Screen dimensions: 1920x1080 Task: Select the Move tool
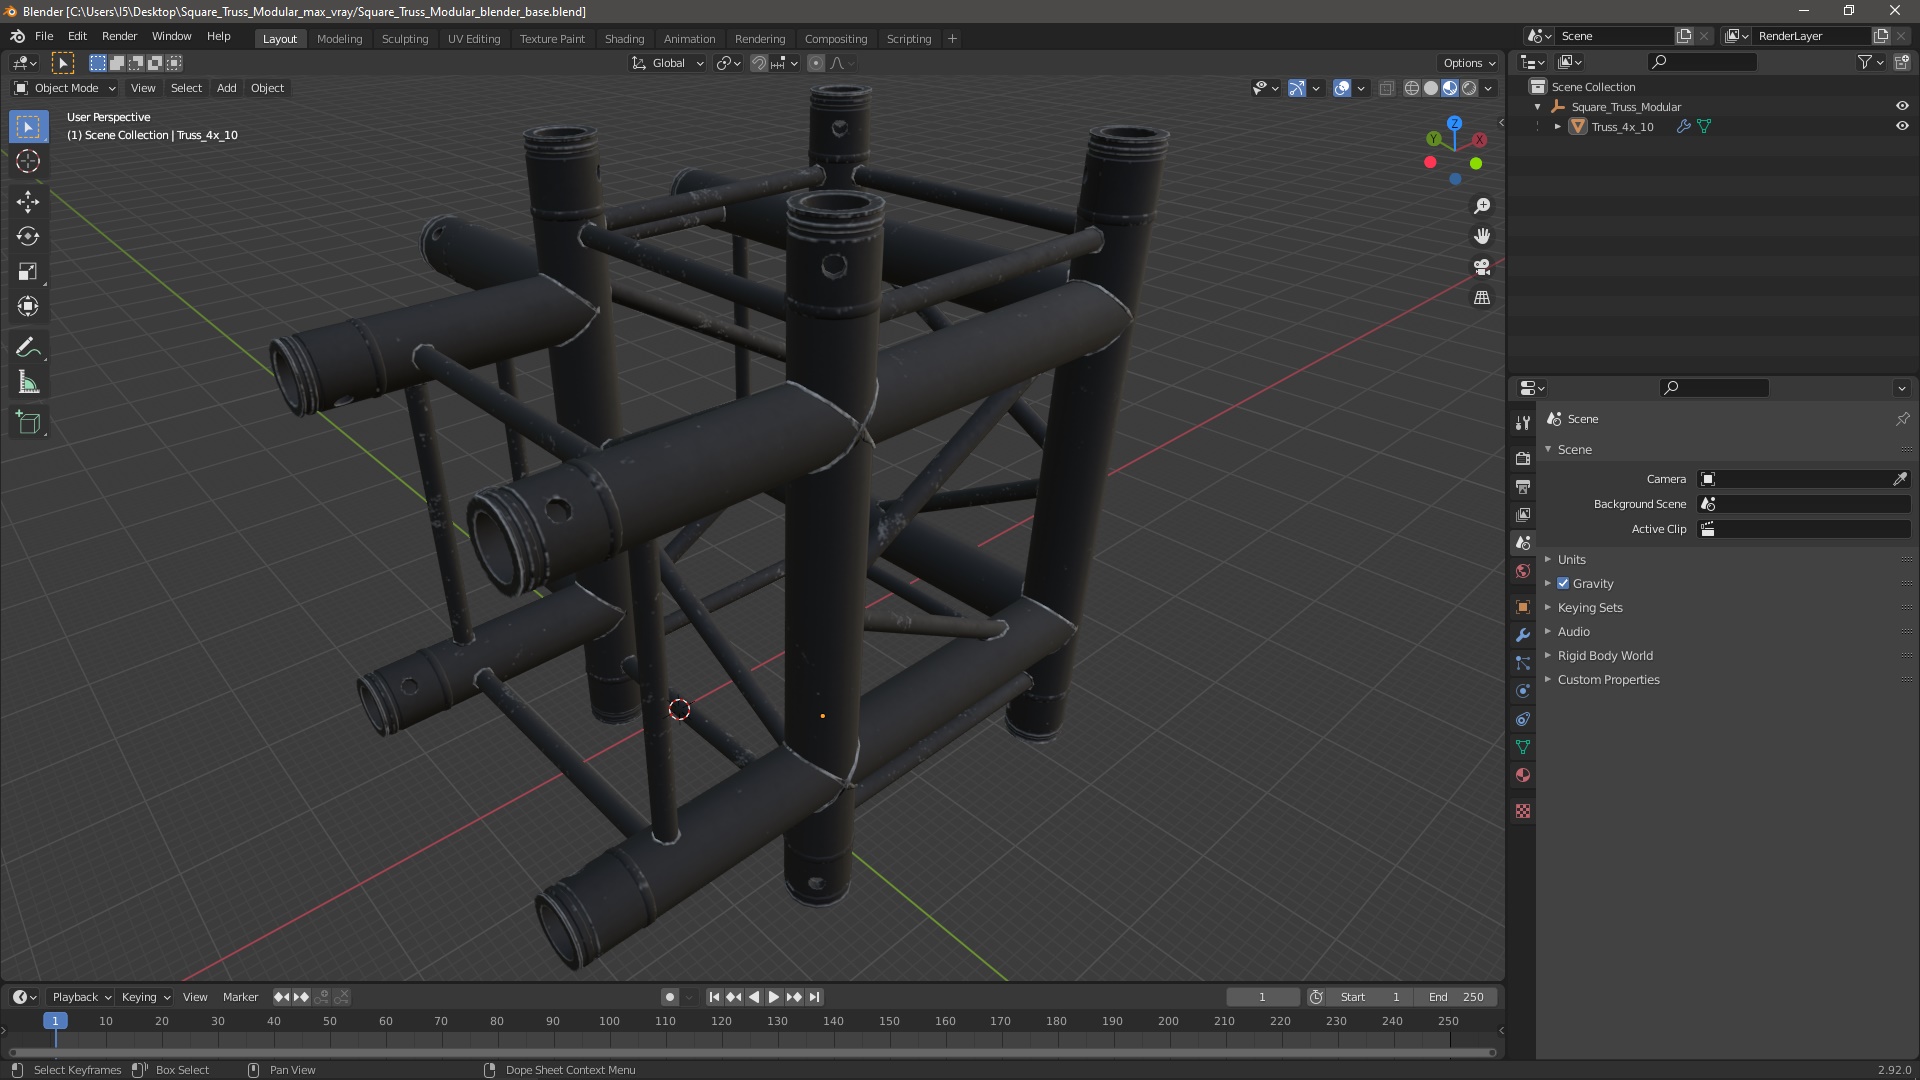[x=28, y=202]
